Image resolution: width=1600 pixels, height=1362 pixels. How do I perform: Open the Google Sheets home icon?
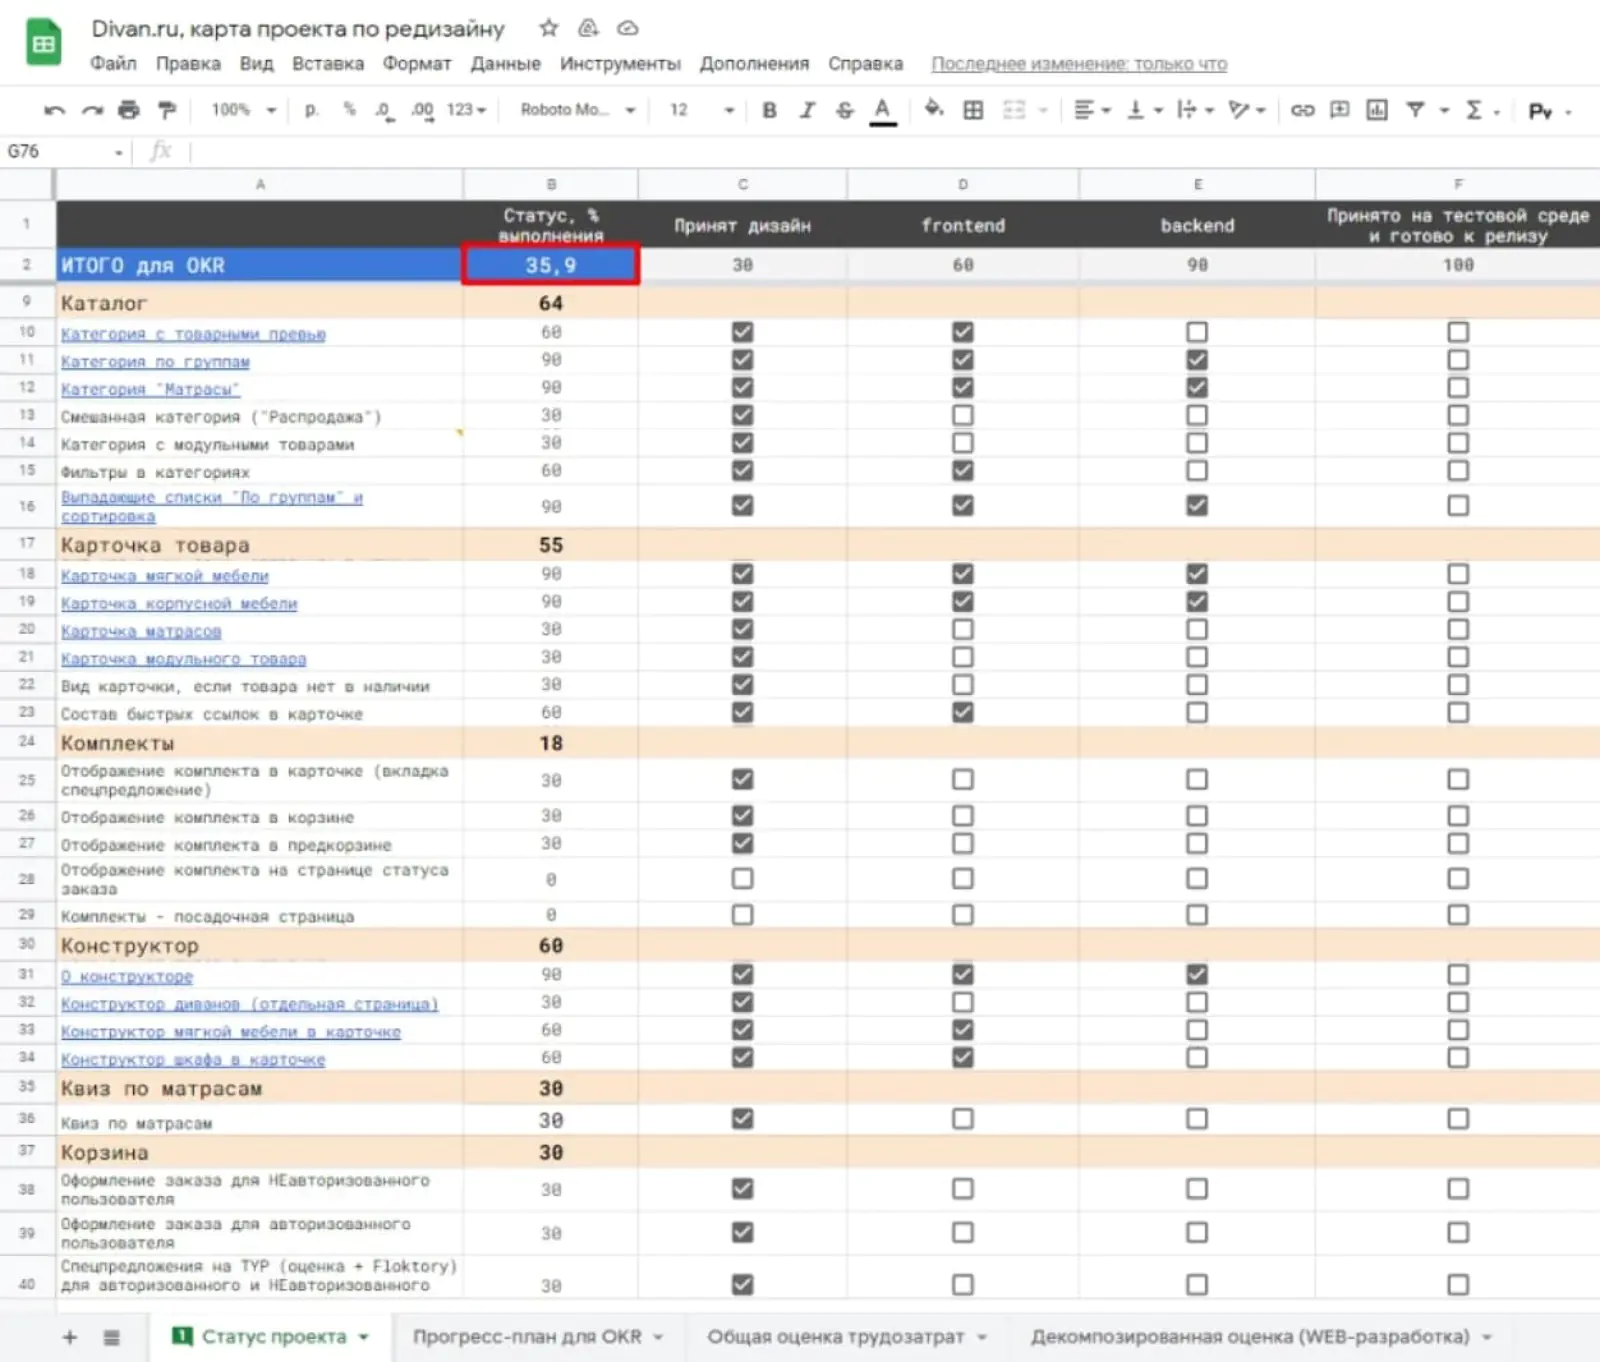click(43, 43)
